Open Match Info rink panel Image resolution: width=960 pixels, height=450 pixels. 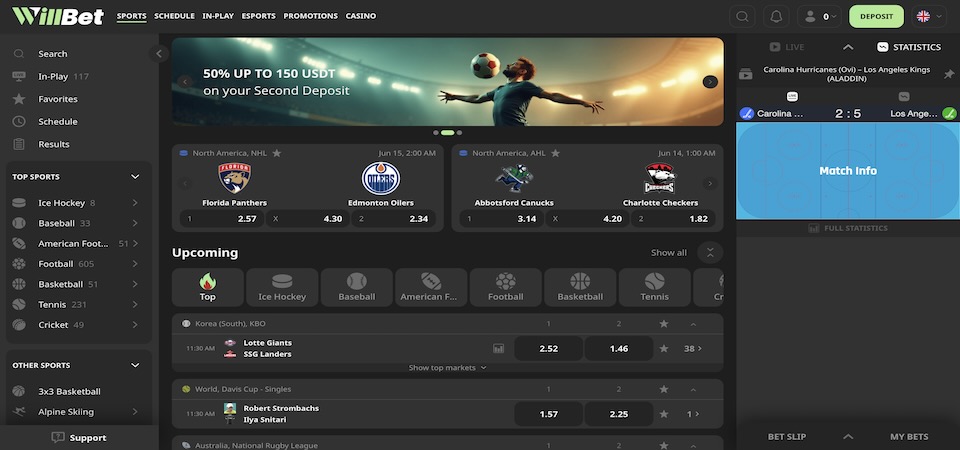click(848, 171)
